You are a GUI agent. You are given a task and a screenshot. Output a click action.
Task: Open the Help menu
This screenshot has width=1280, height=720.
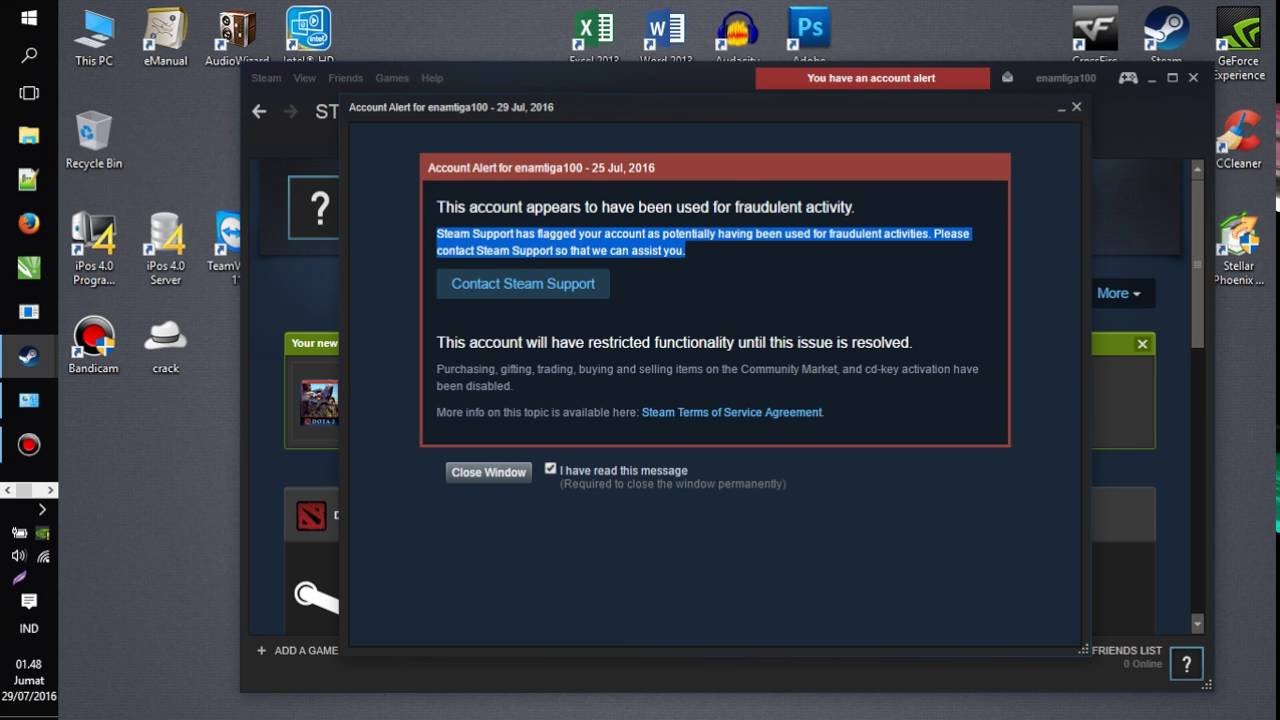[x=432, y=78]
